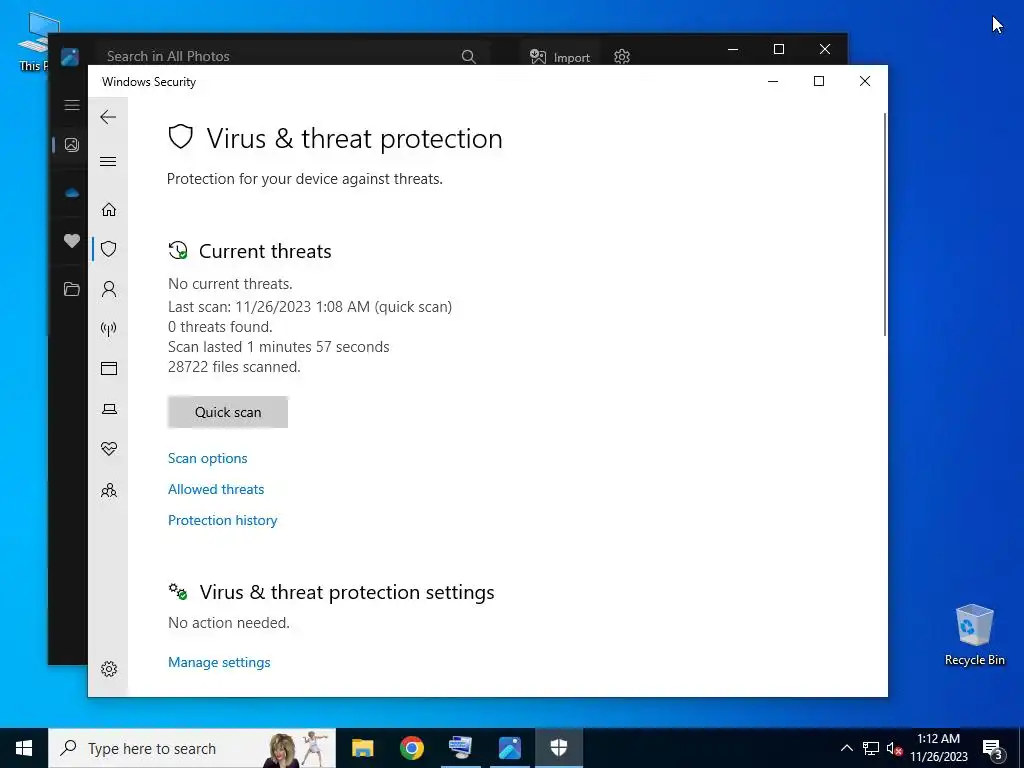The height and width of the screenshot is (768, 1024).
Task: Maximize the Photos window
Action: coord(778,49)
